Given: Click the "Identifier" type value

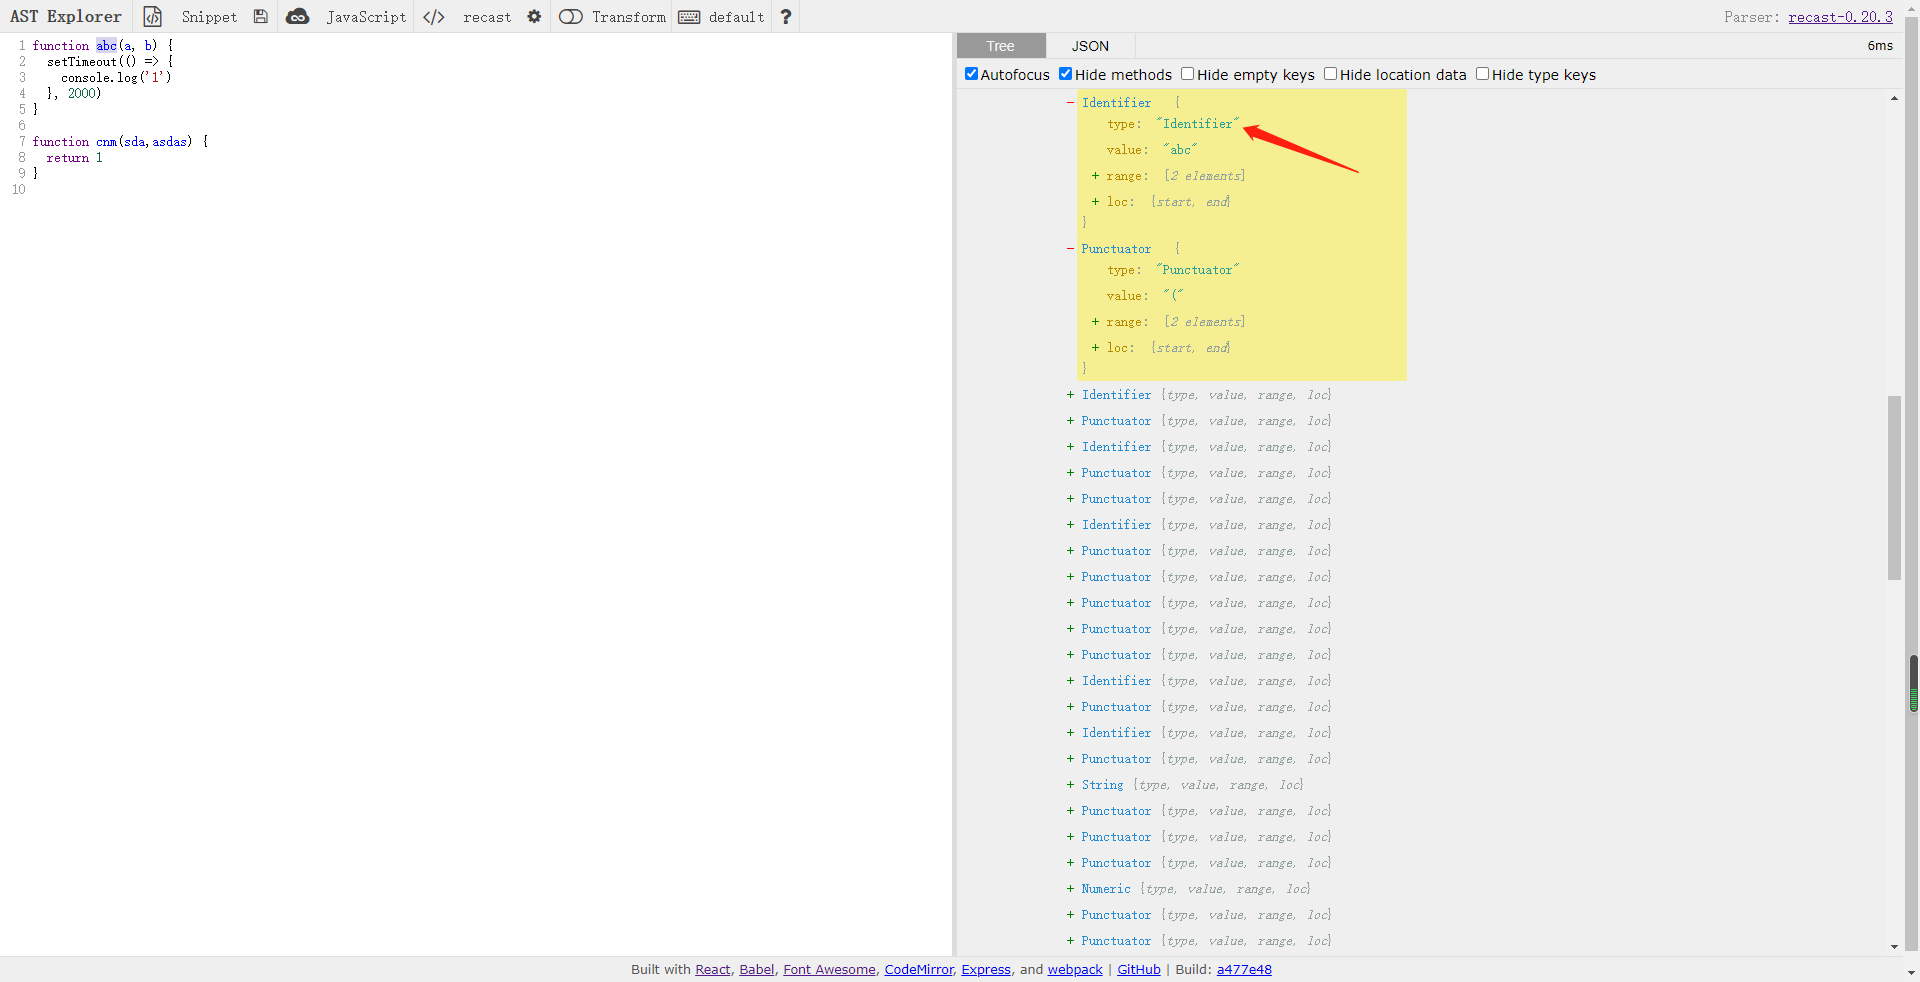Looking at the screenshot, I should click(x=1198, y=124).
